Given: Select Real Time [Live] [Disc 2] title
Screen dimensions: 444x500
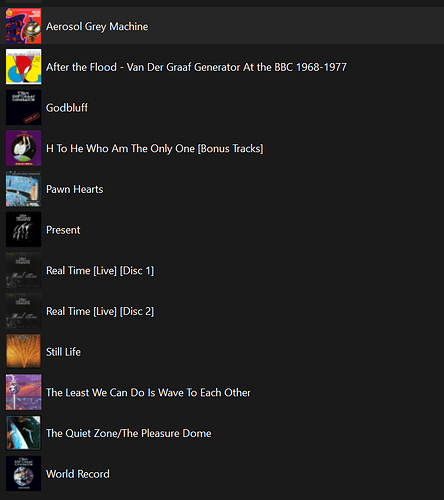Looking at the screenshot, I should [100, 311].
